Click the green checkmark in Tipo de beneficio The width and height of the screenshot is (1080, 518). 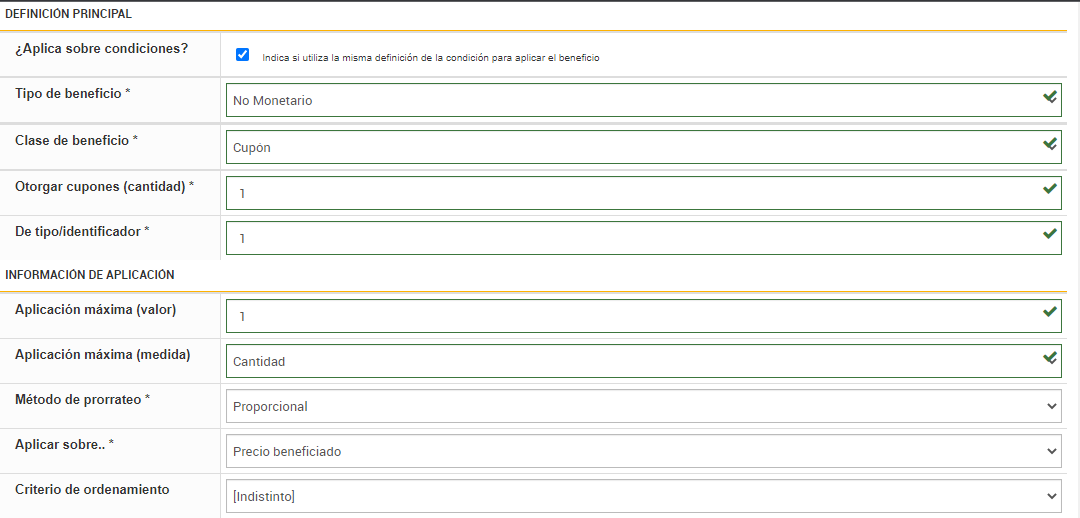pyautogui.click(x=1050, y=98)
